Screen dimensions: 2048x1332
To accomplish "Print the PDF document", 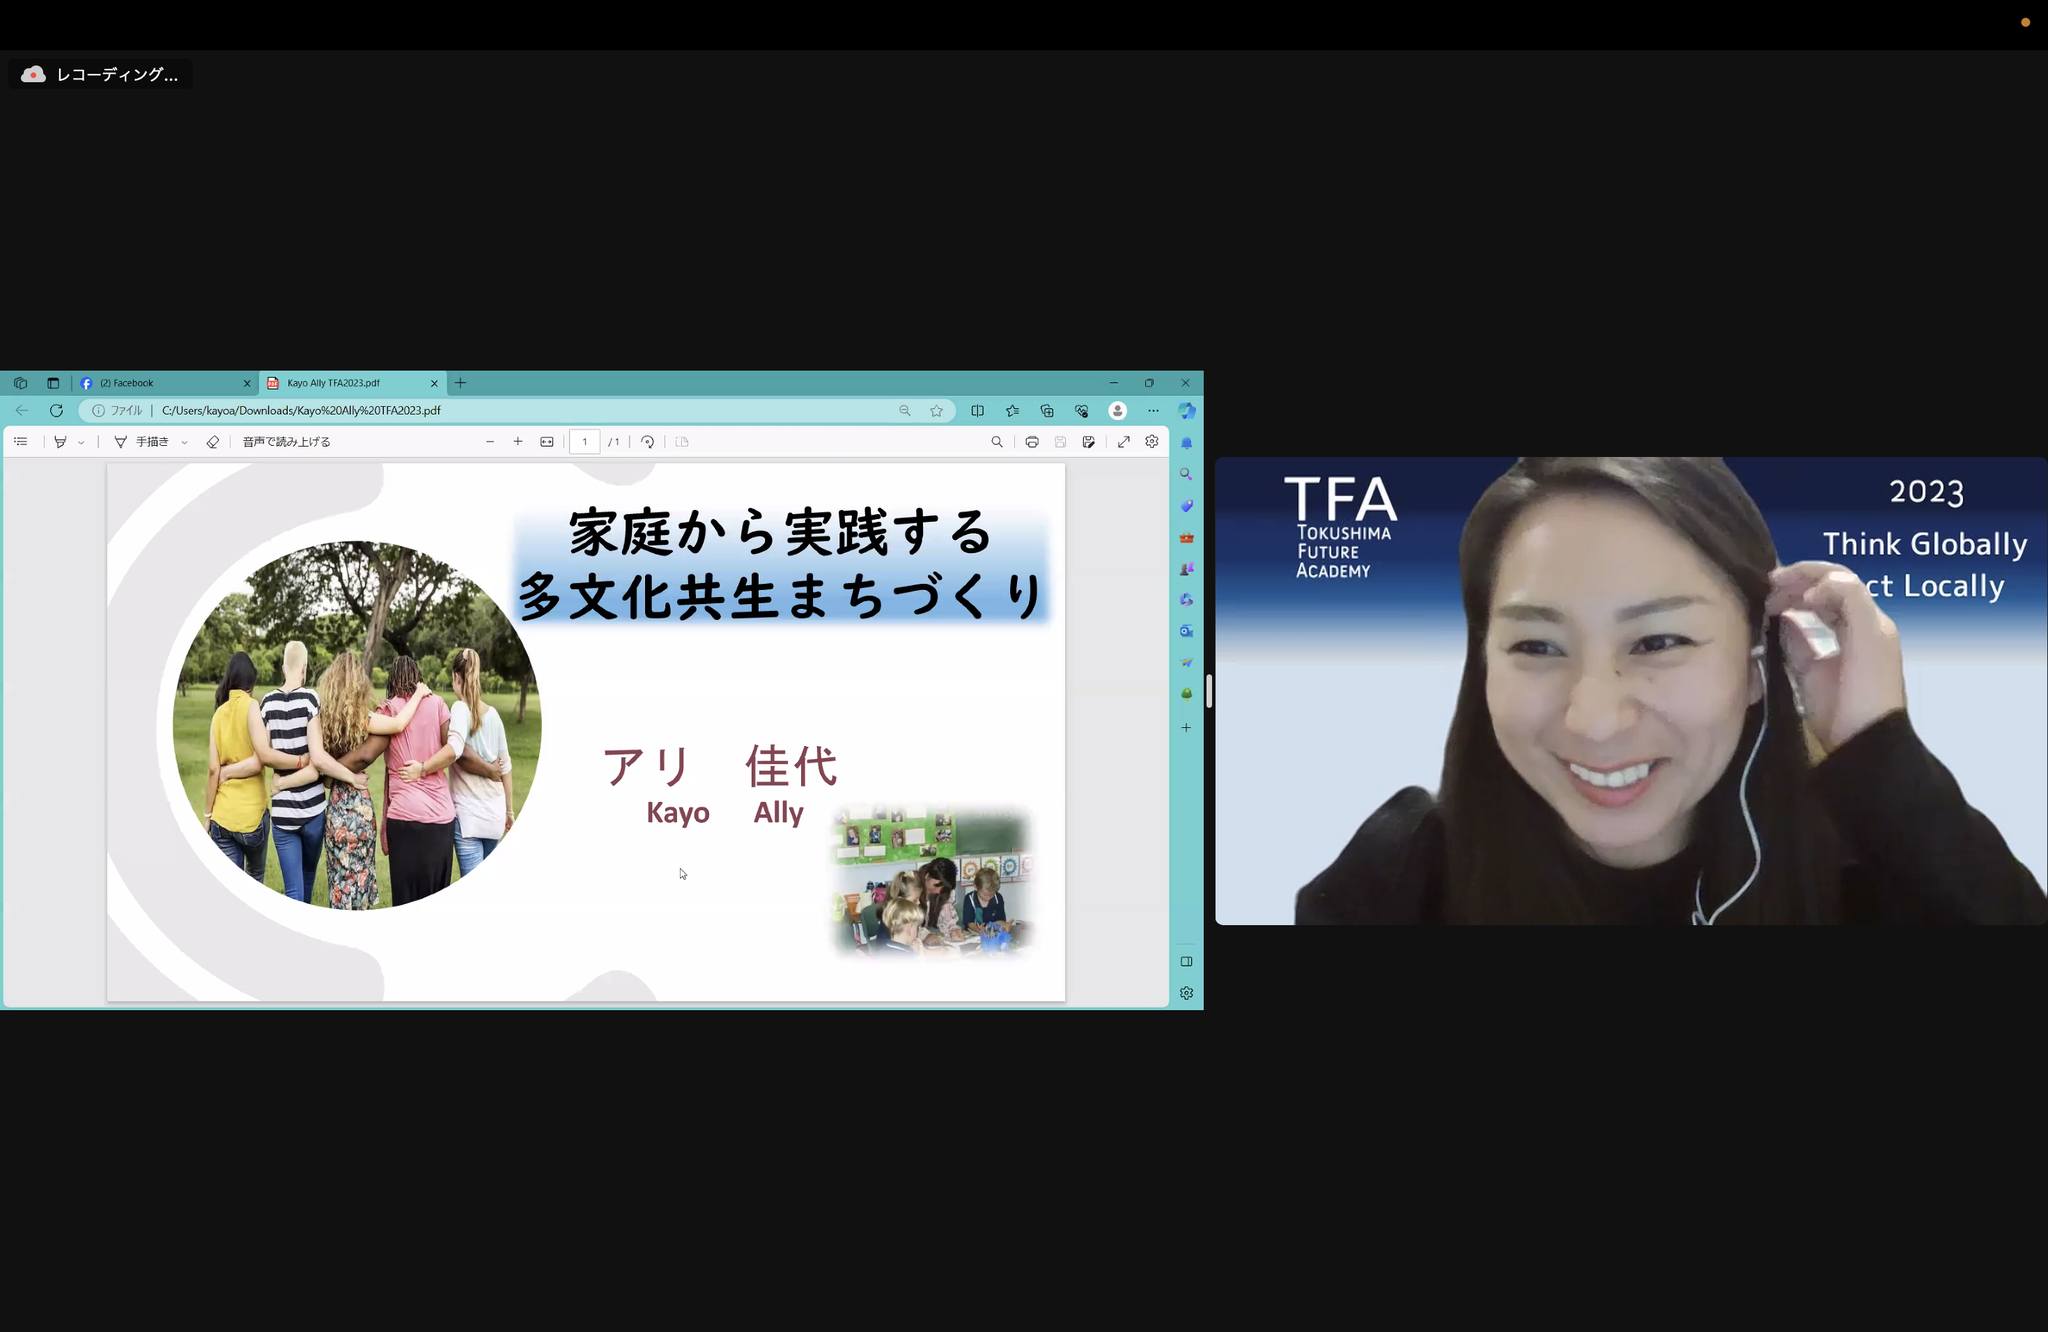I will pyautogui.click(x=1032, y=441).
